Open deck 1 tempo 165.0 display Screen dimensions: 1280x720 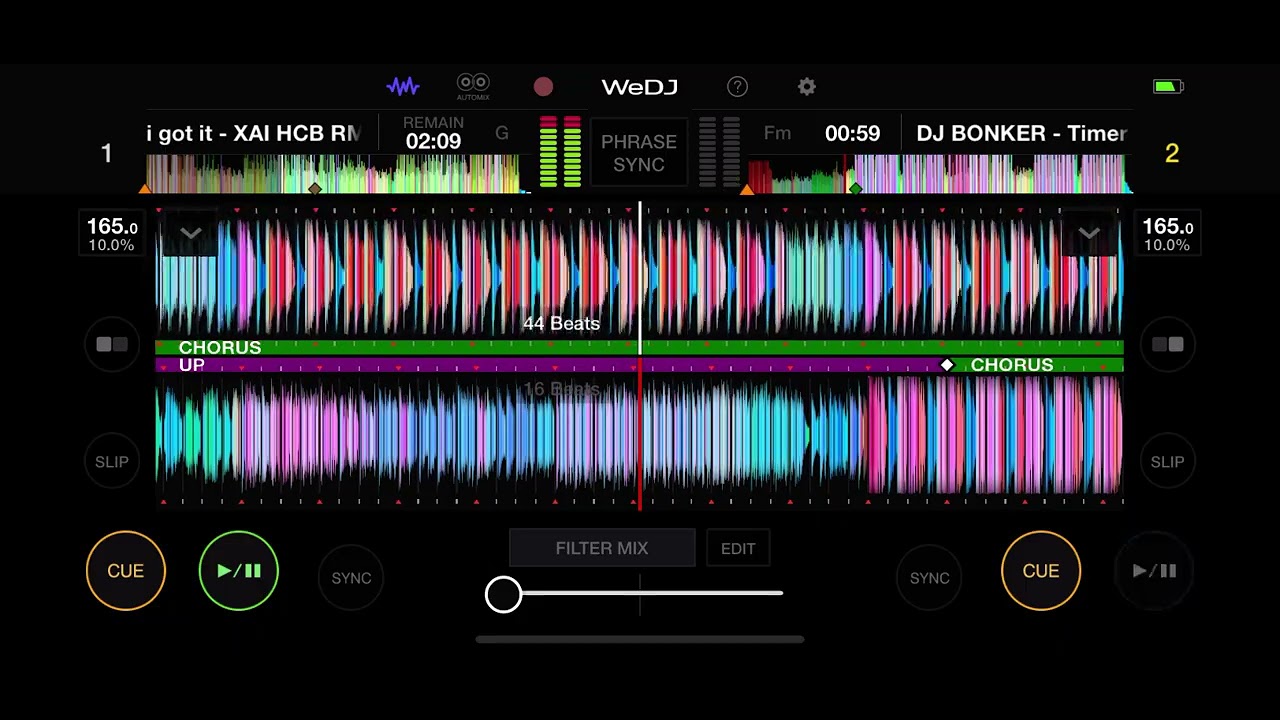point(112,235)
